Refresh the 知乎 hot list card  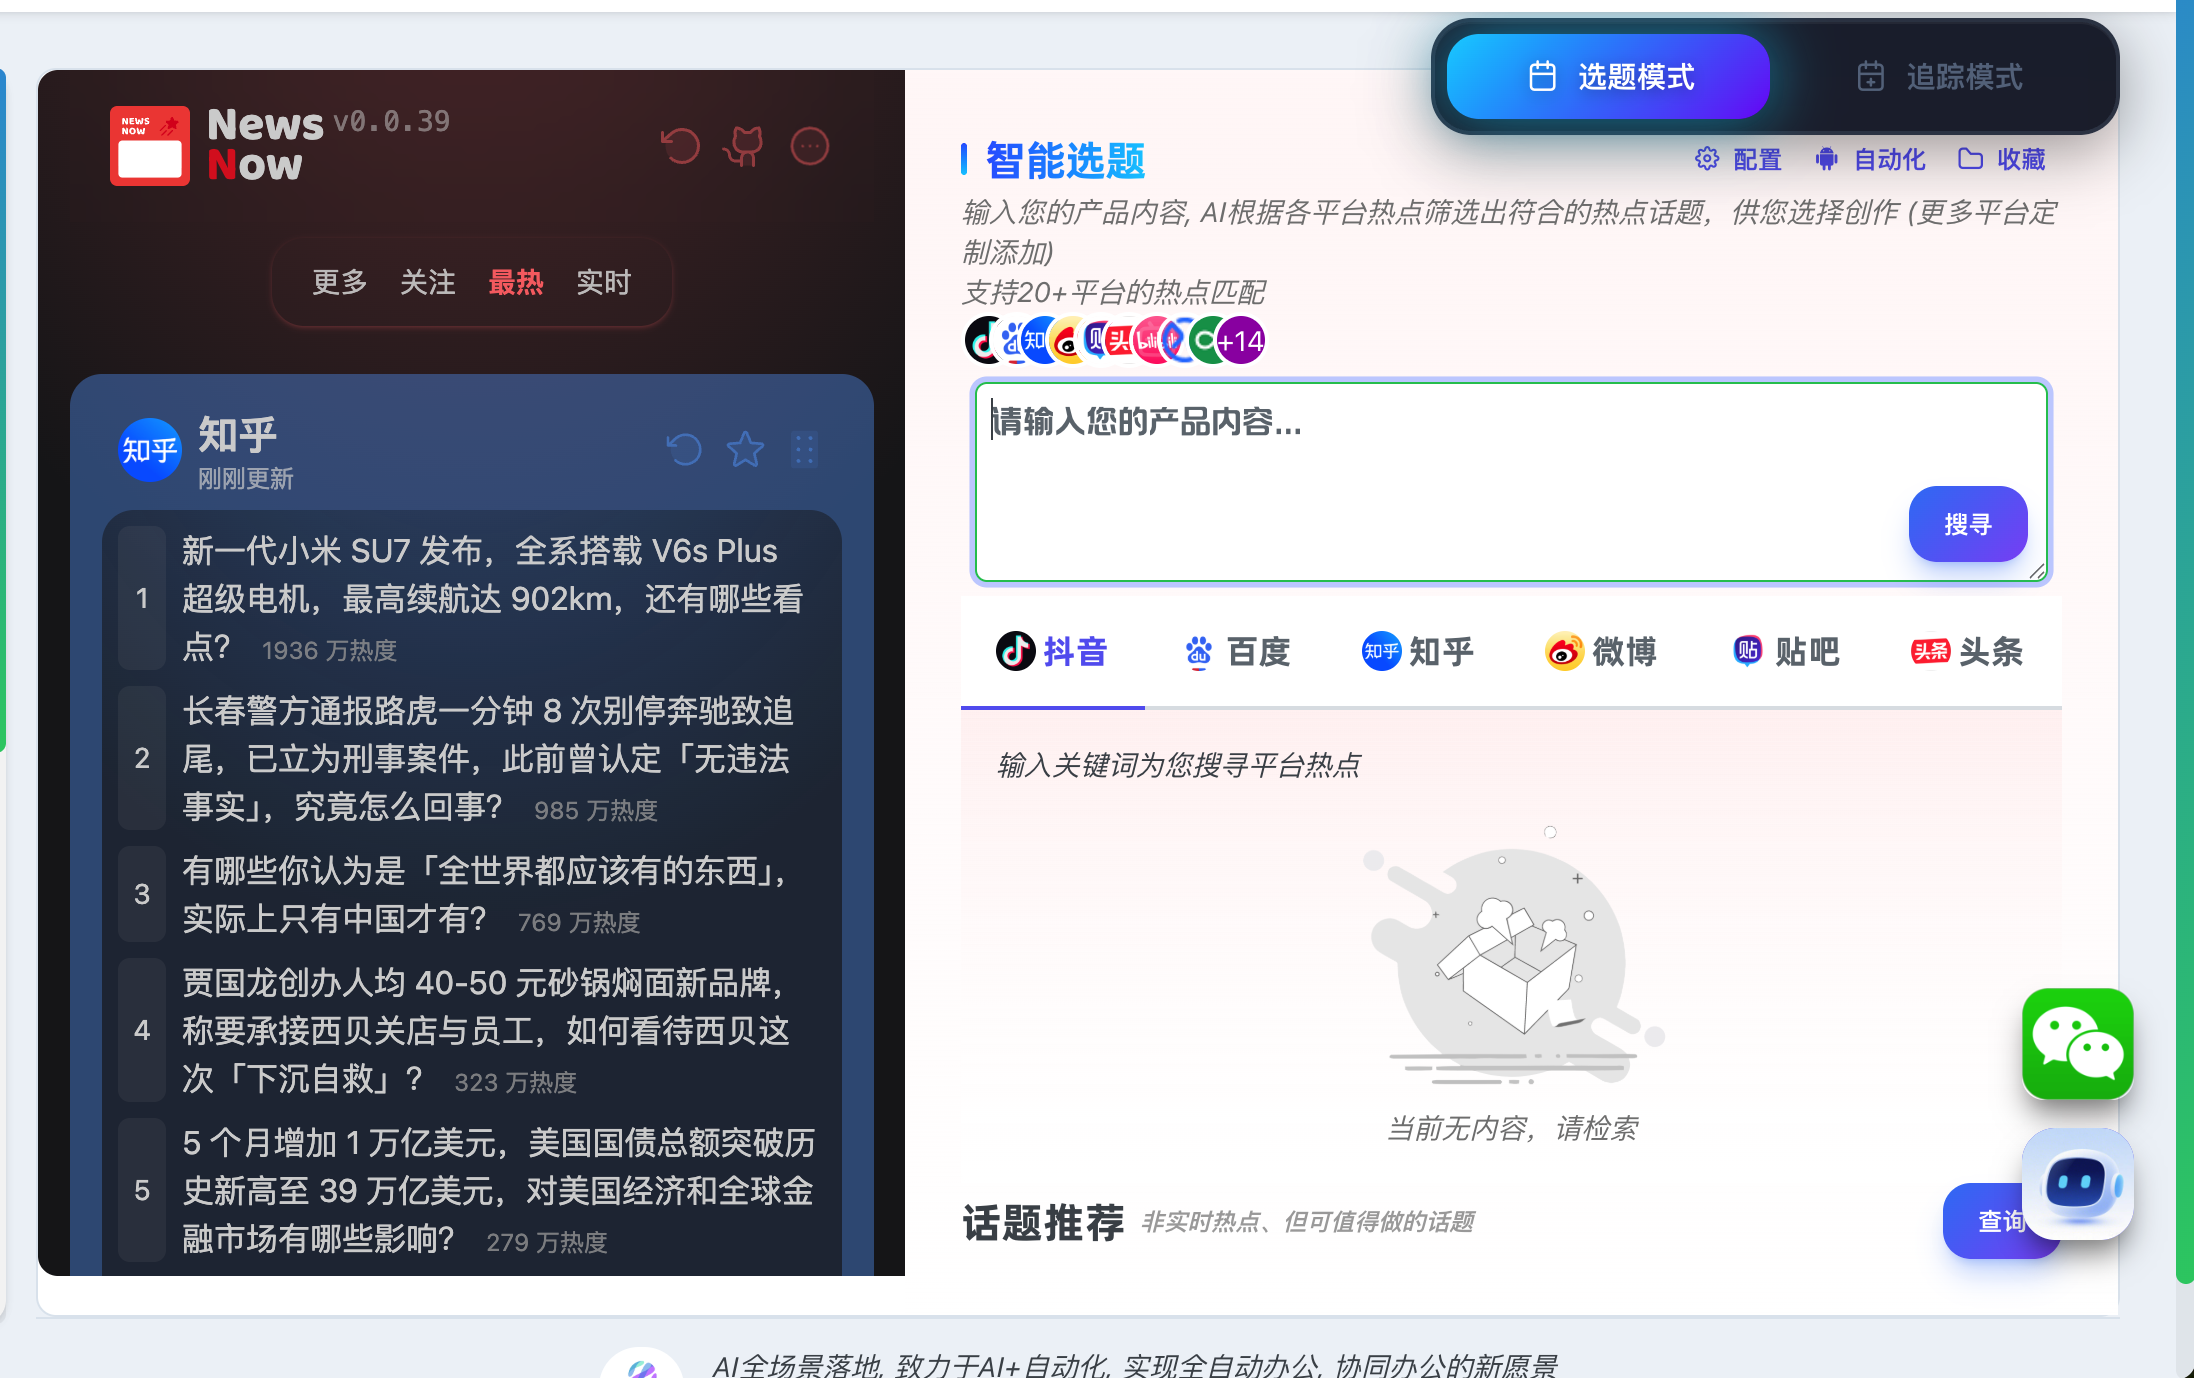click(x=684, y=450)
